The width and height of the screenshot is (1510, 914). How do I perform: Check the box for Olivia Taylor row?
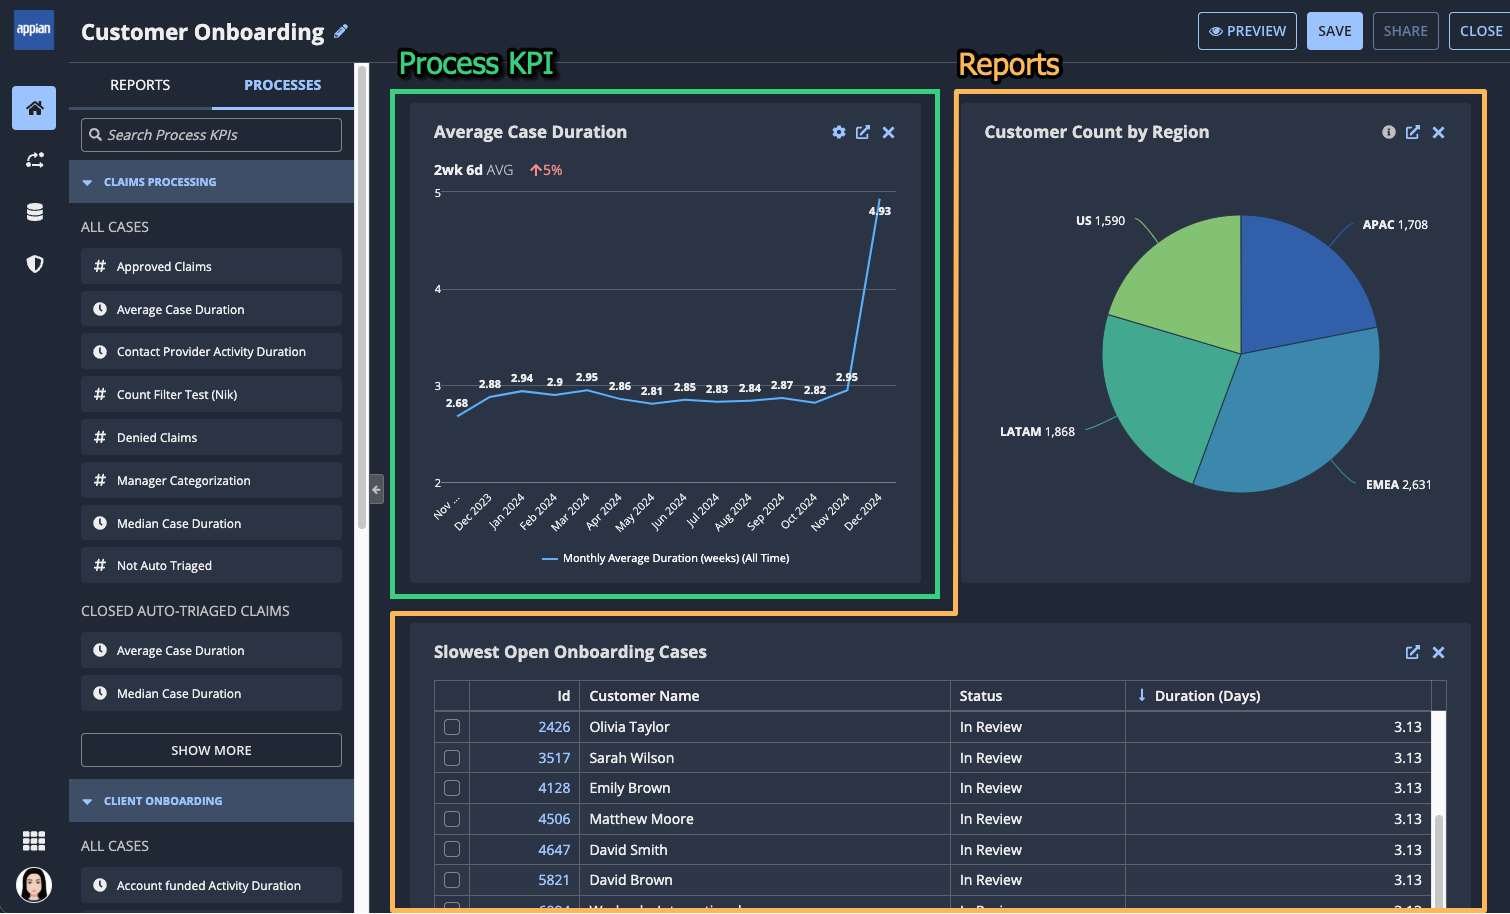click(x=452, y=727)
